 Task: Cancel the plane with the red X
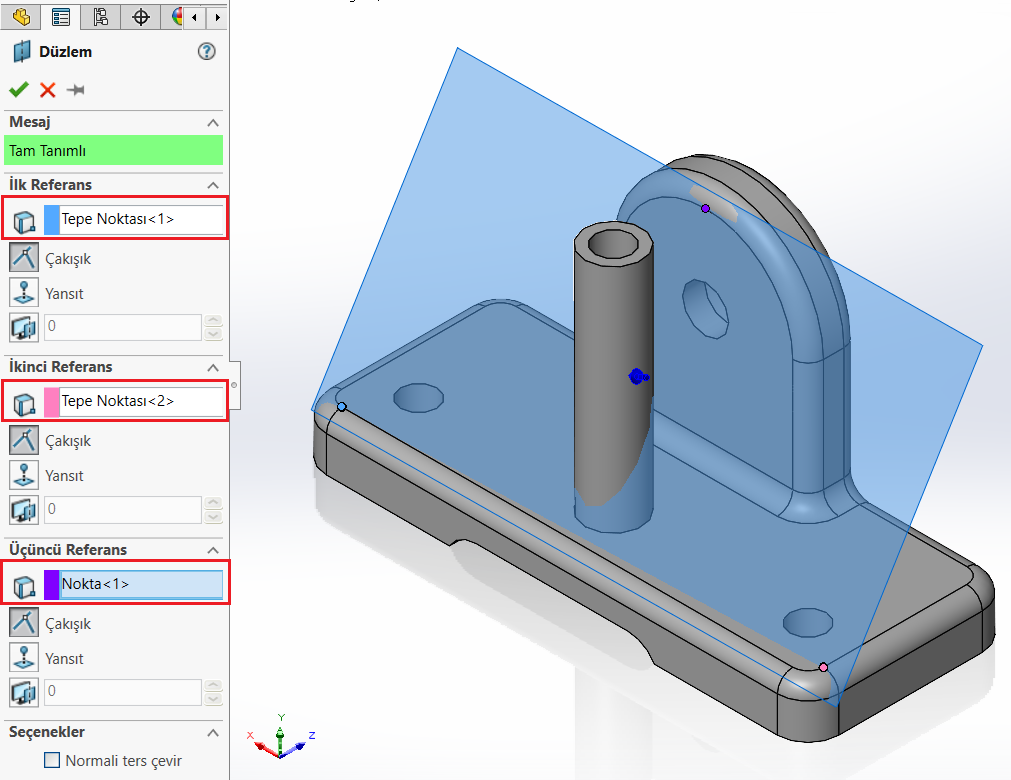click(x=47, y=90)
